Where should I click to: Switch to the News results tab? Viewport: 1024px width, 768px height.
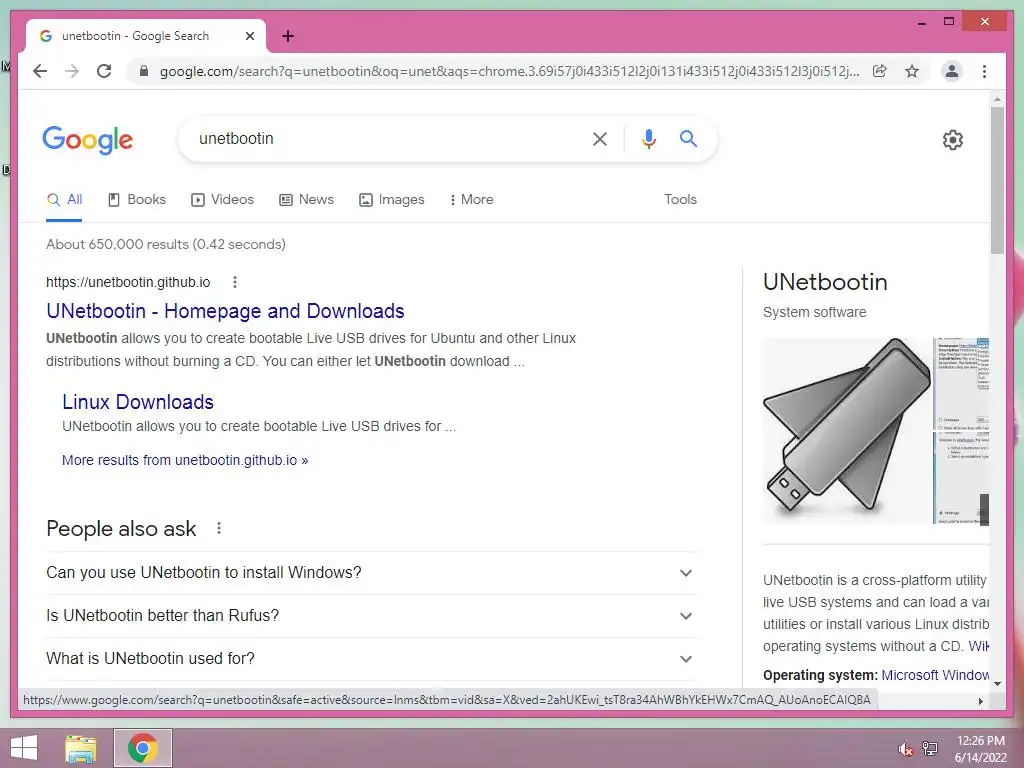[306, 200]
